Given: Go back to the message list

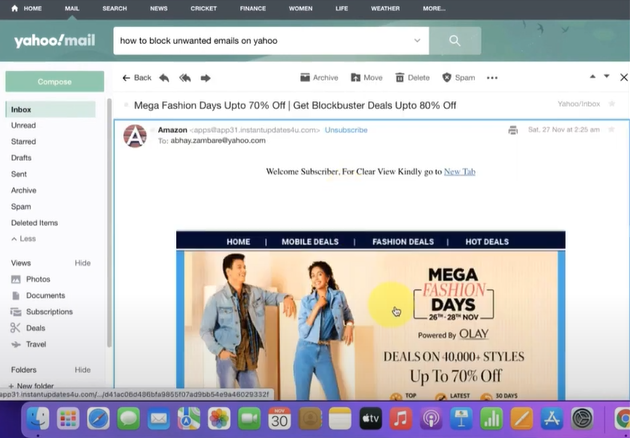Looking at the screenshot, I should [x=137, y=78].
